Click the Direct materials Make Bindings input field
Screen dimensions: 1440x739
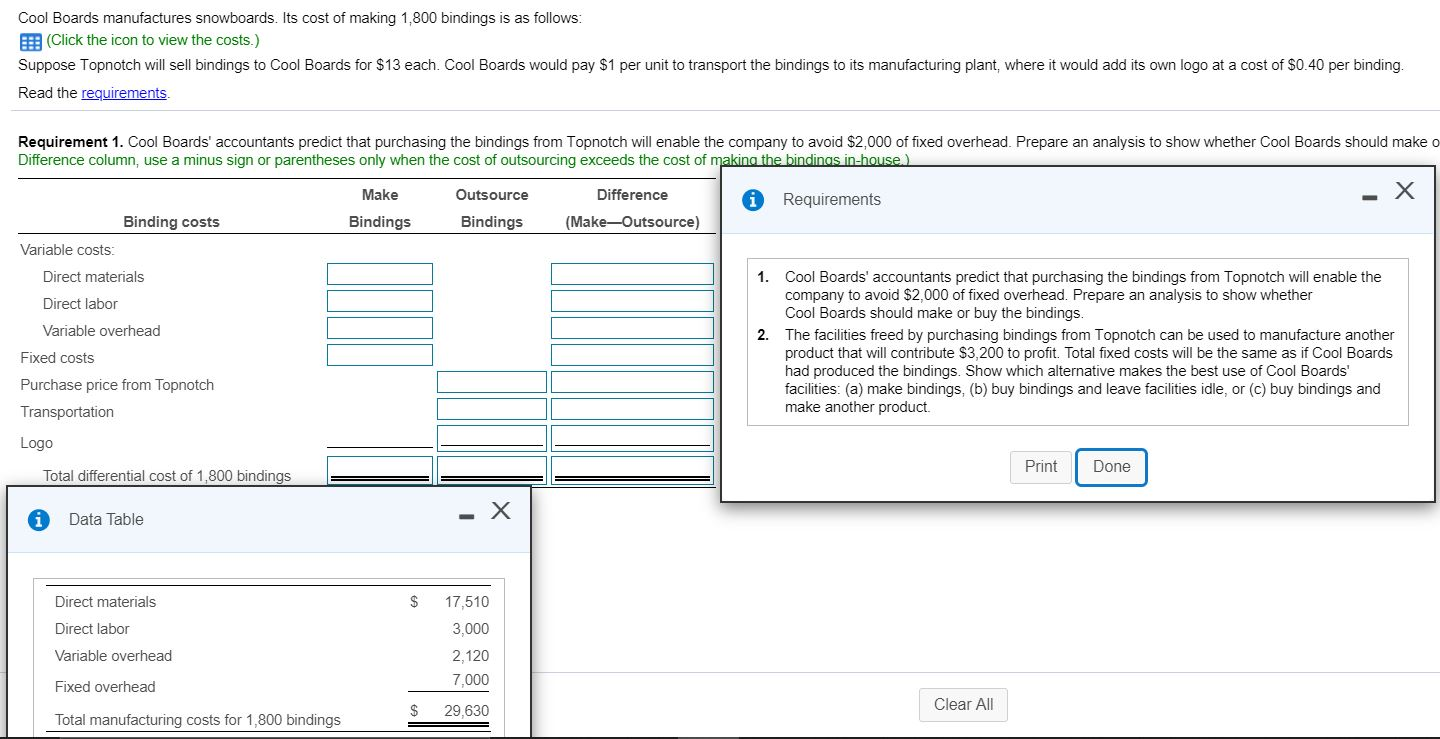tap(380, 273)
